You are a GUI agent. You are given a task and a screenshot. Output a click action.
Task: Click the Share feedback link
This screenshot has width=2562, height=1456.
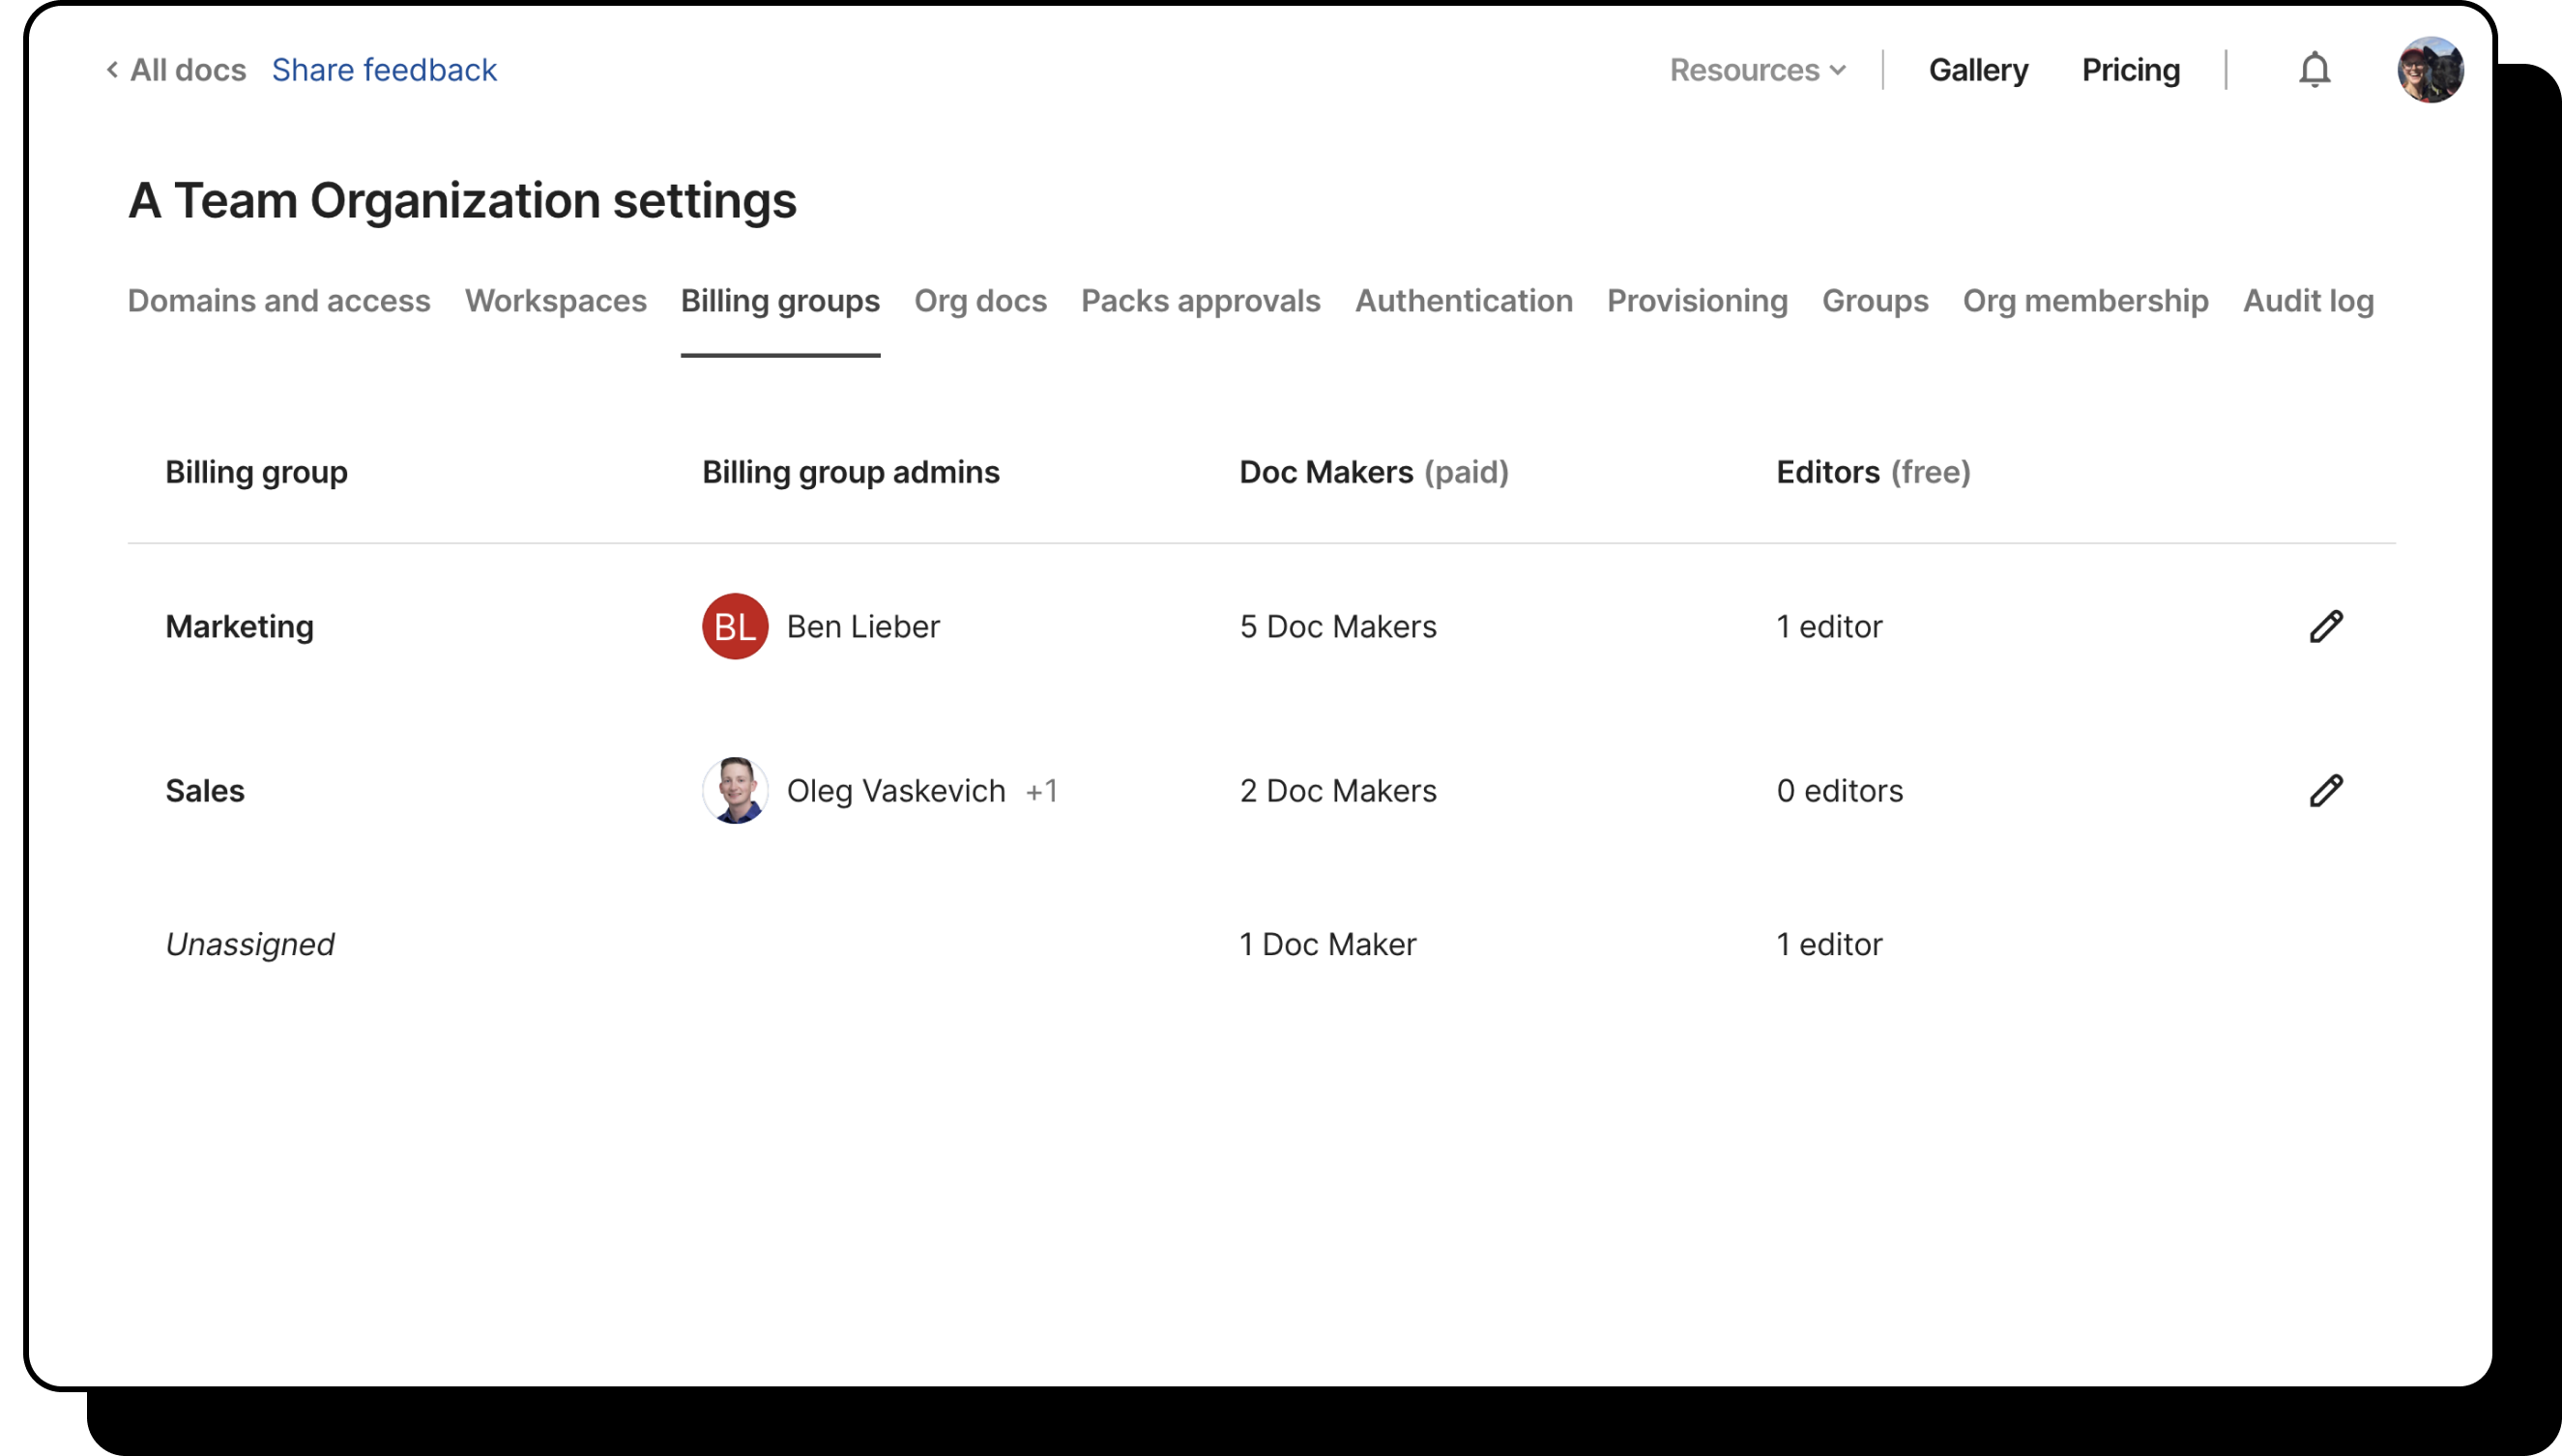tap(384, 70)
